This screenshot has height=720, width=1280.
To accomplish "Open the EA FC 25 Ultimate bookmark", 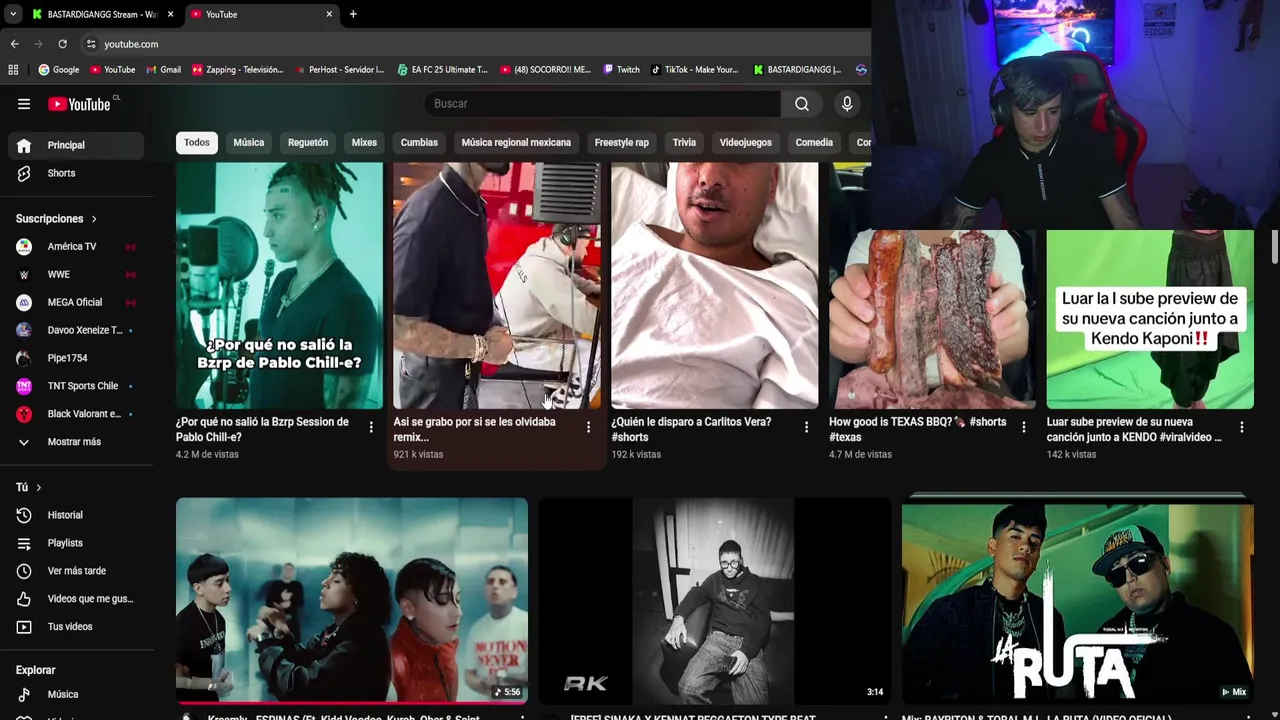I will [442, 70].
